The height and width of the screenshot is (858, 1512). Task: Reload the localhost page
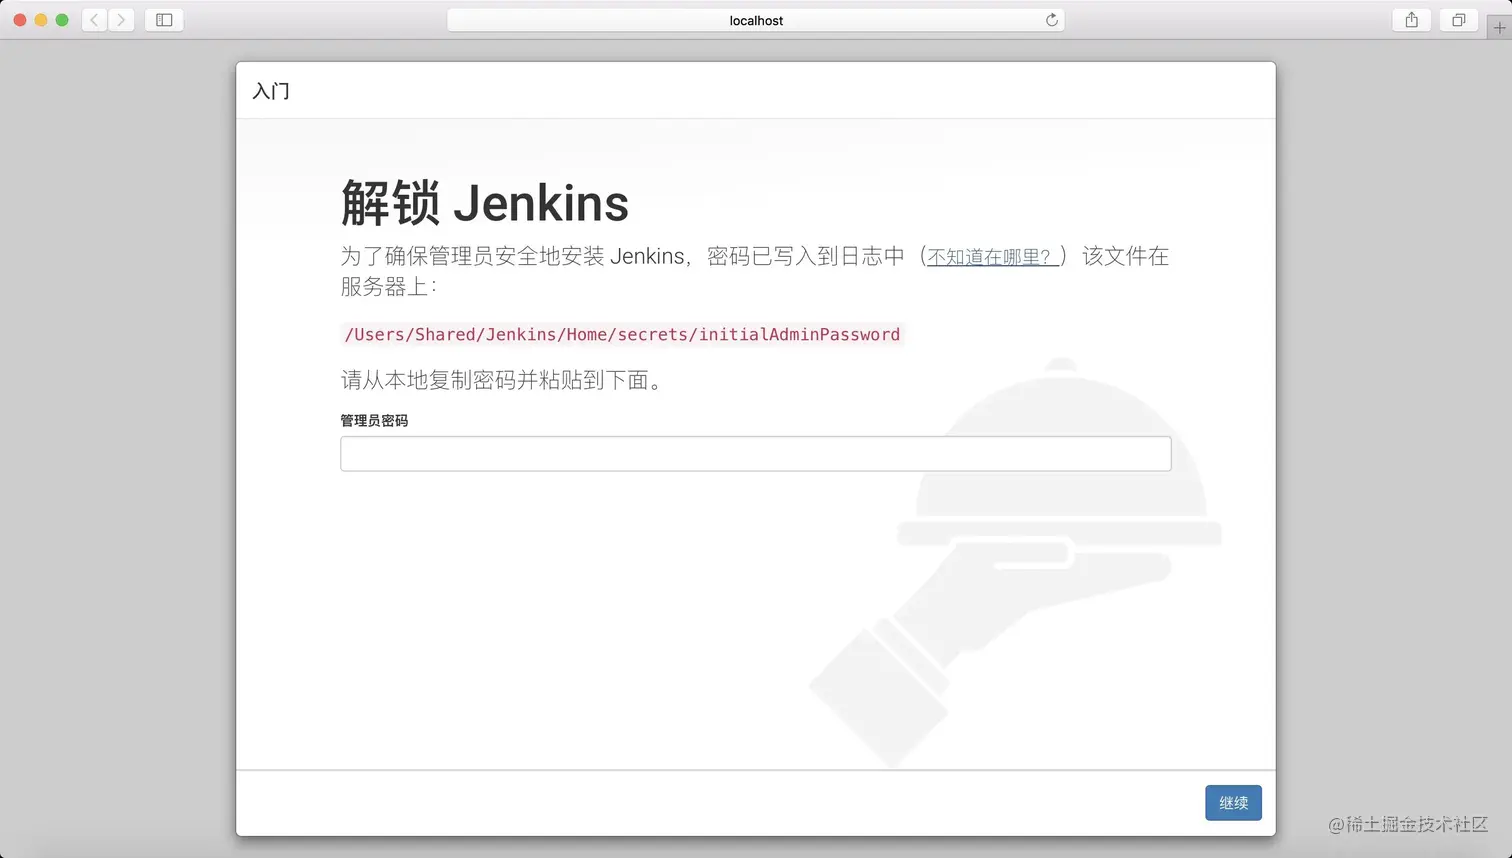(1051, 20)
